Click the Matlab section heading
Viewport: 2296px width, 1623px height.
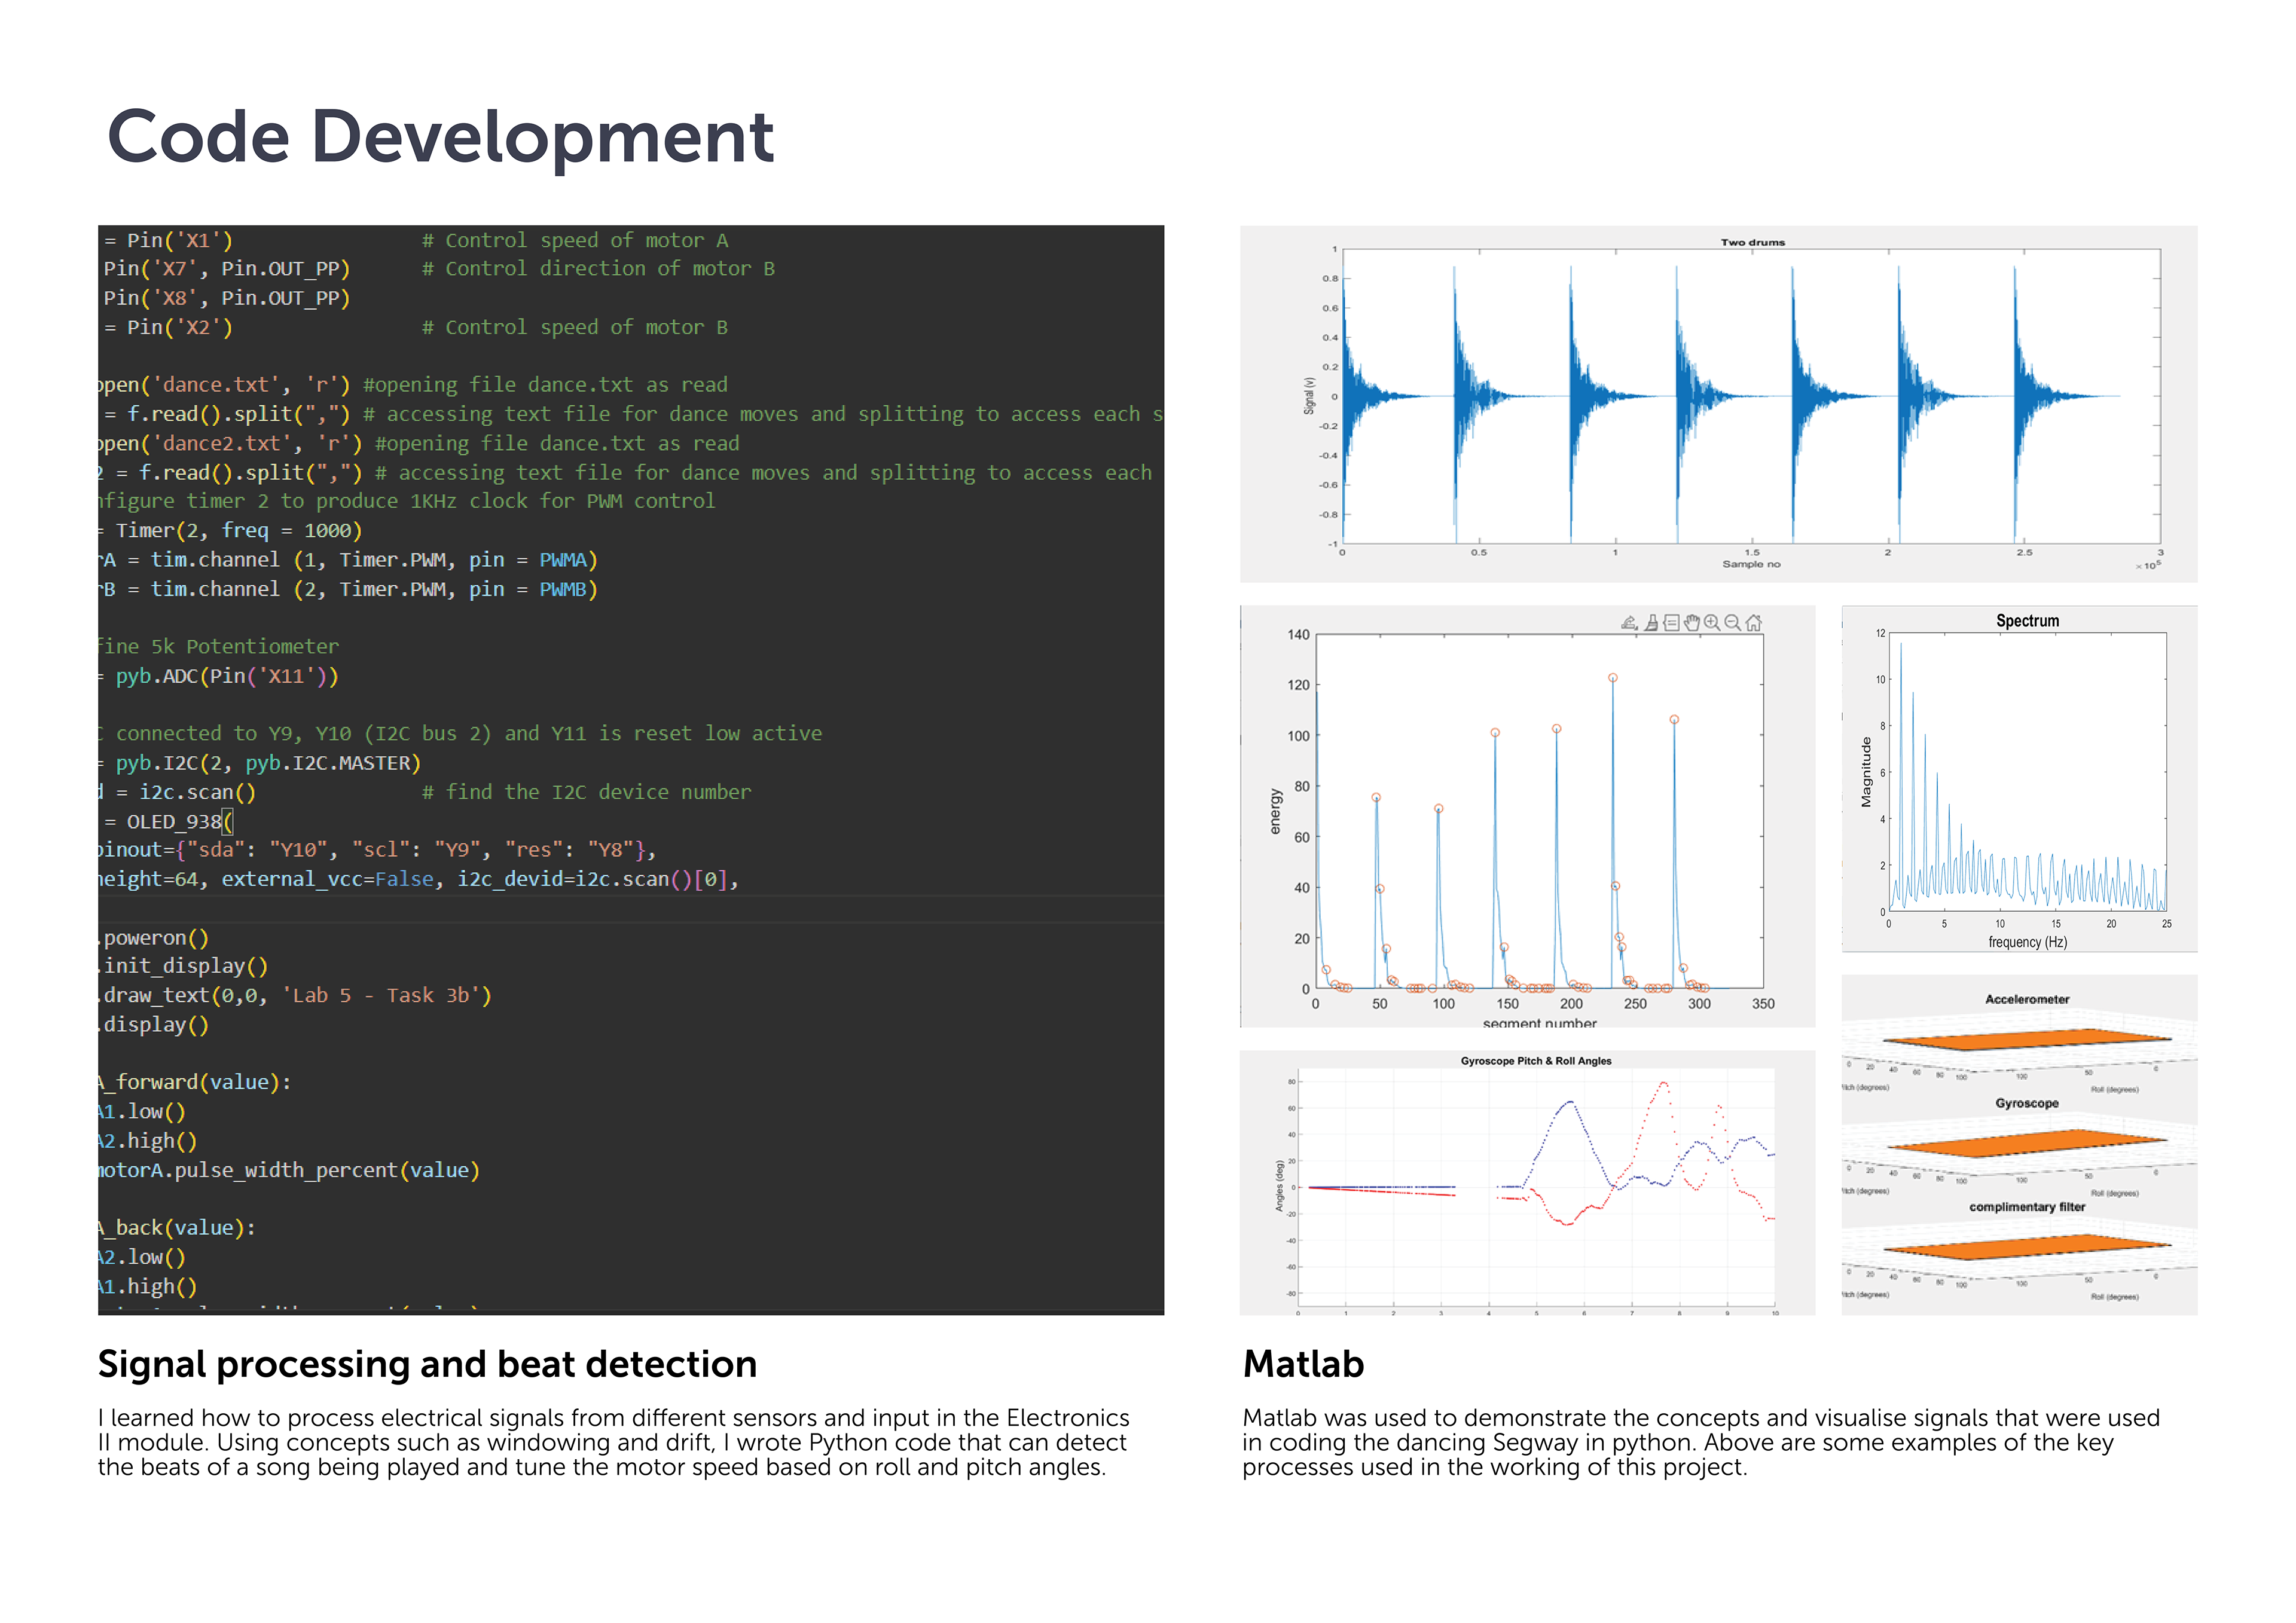coord(1303,1364)
